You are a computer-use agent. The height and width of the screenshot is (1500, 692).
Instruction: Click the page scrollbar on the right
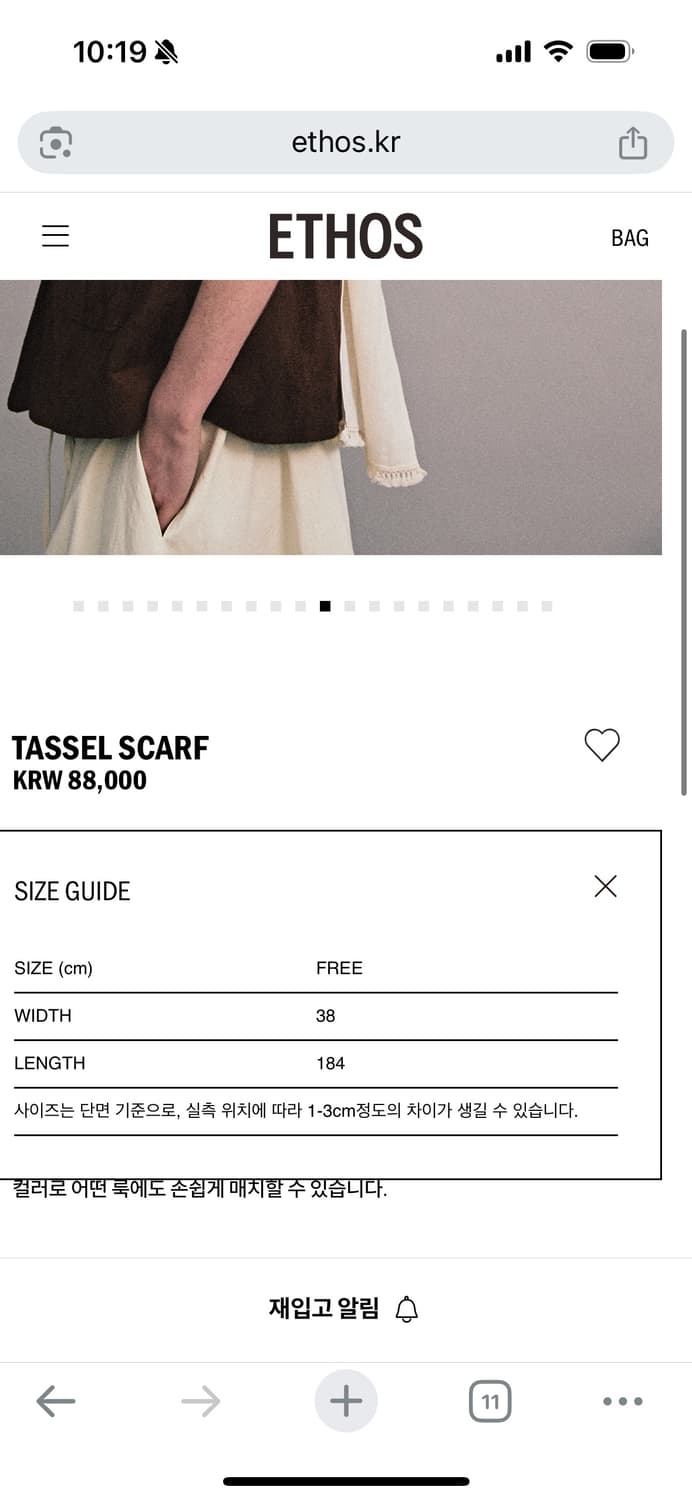point(684,560)
